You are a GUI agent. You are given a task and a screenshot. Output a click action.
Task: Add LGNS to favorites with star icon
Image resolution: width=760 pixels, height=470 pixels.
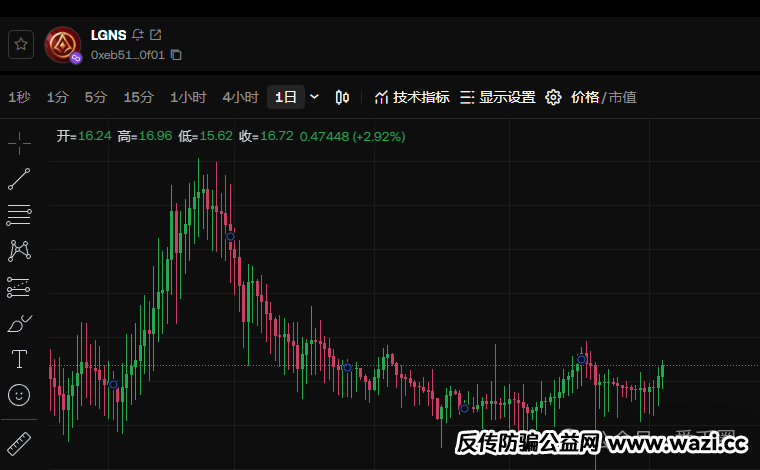(21, 45)
